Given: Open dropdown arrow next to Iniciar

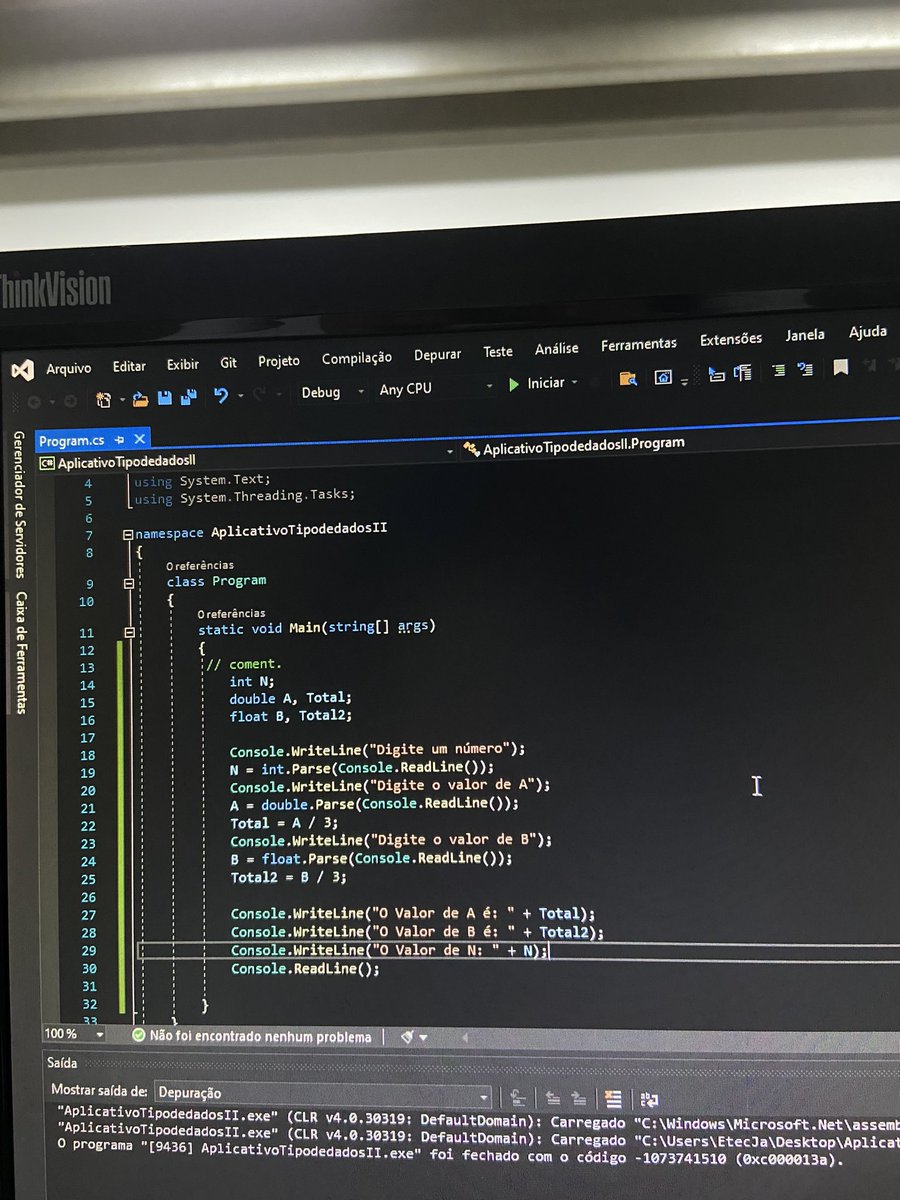Looking at the screenshot, I should (x=575, y=382).
